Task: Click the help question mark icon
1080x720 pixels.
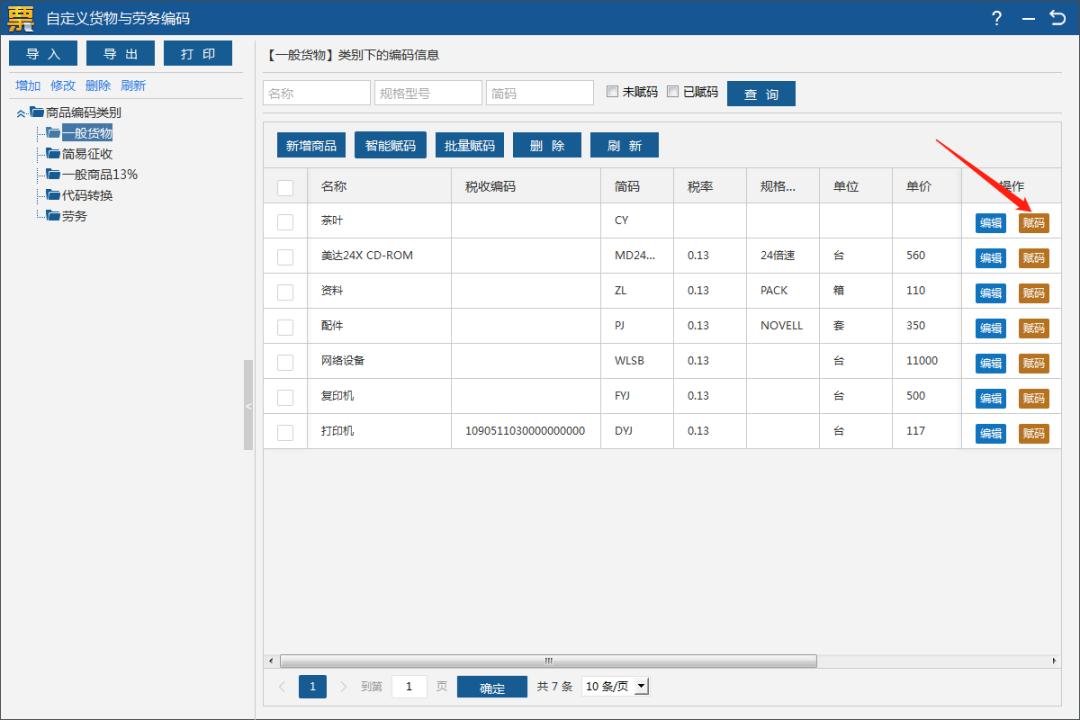Action: click(996, 18)
